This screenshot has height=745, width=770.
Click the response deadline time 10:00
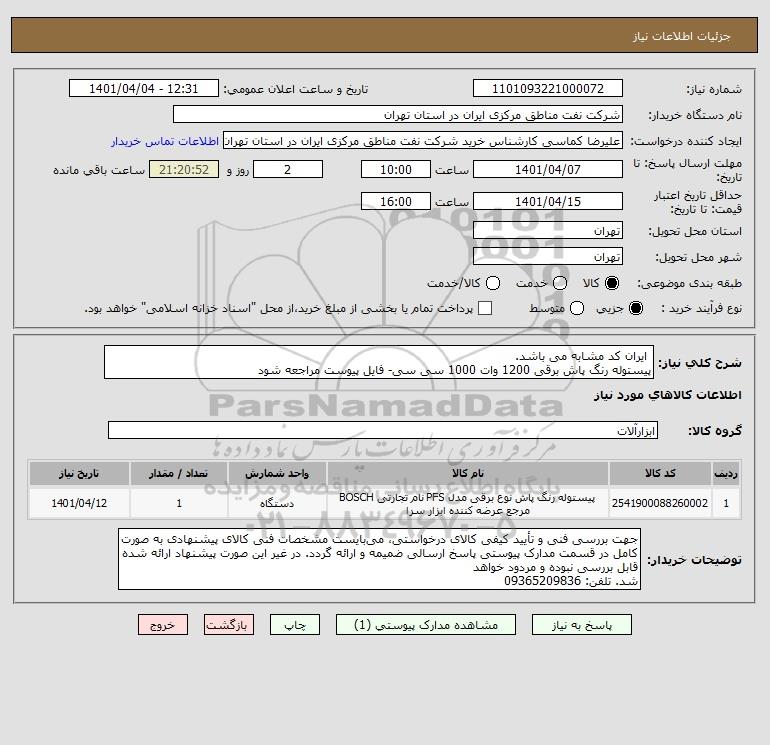396,169
